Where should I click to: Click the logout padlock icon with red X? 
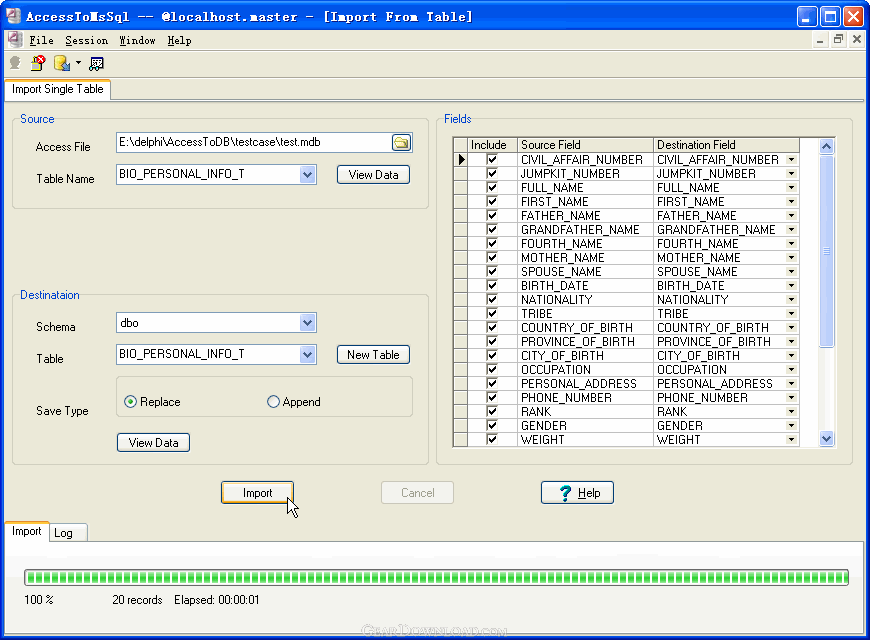pos(38,63)
